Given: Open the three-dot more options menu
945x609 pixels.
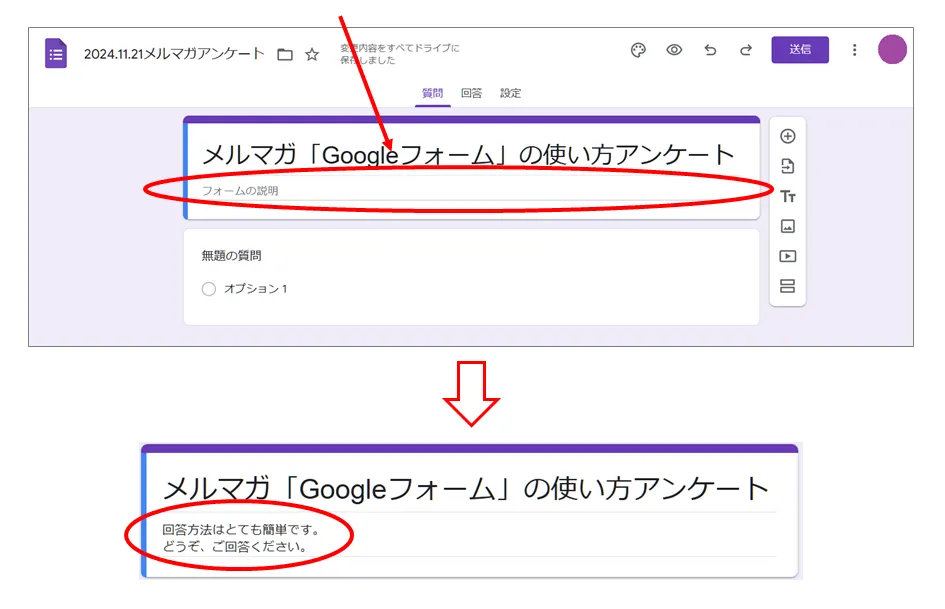Looking at the screenshot, I should coord(854,50).
